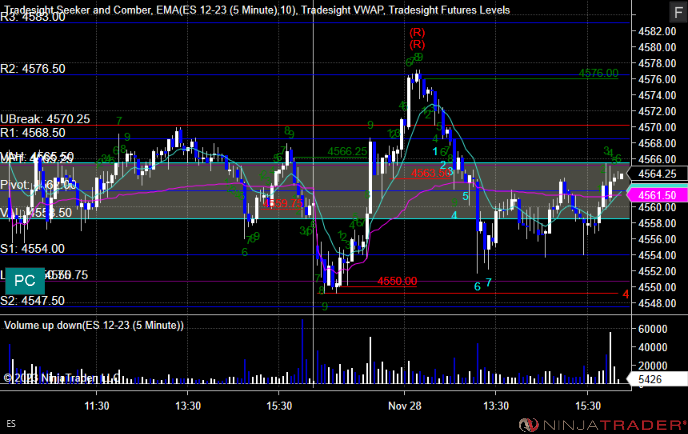Click the 'UBreak: 4570.25' label
Viewport: 688px width, 434px height.
45,119
